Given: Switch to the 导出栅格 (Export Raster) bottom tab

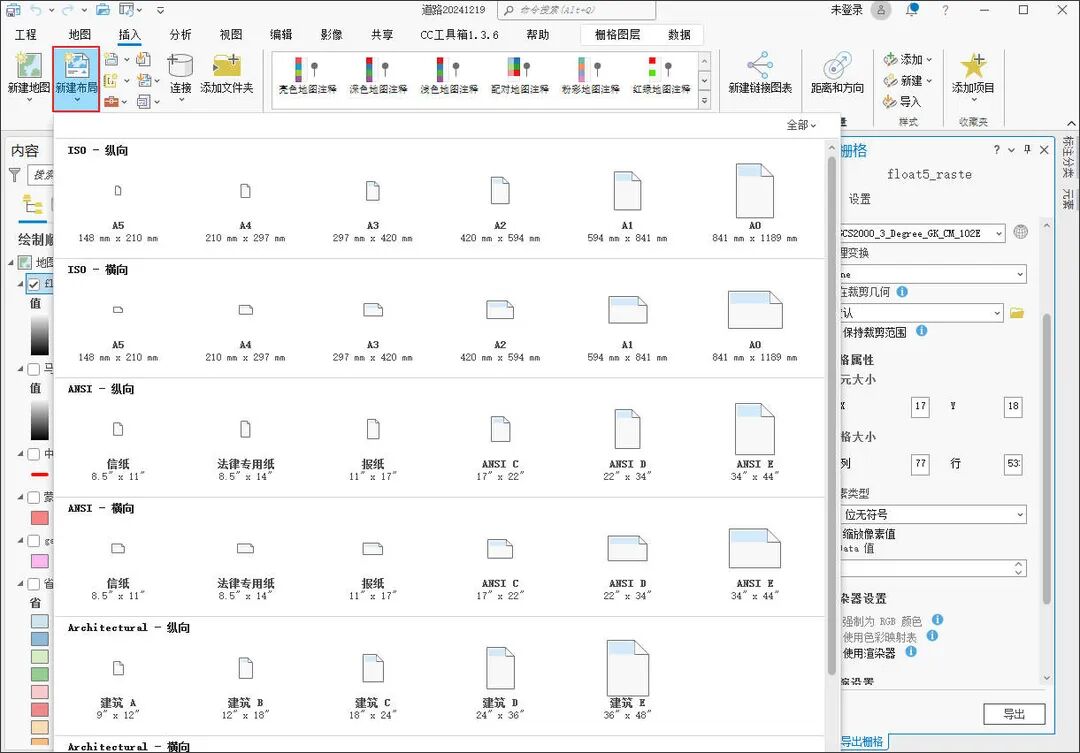Looking at the screenshot, I should tap(862, 741).
